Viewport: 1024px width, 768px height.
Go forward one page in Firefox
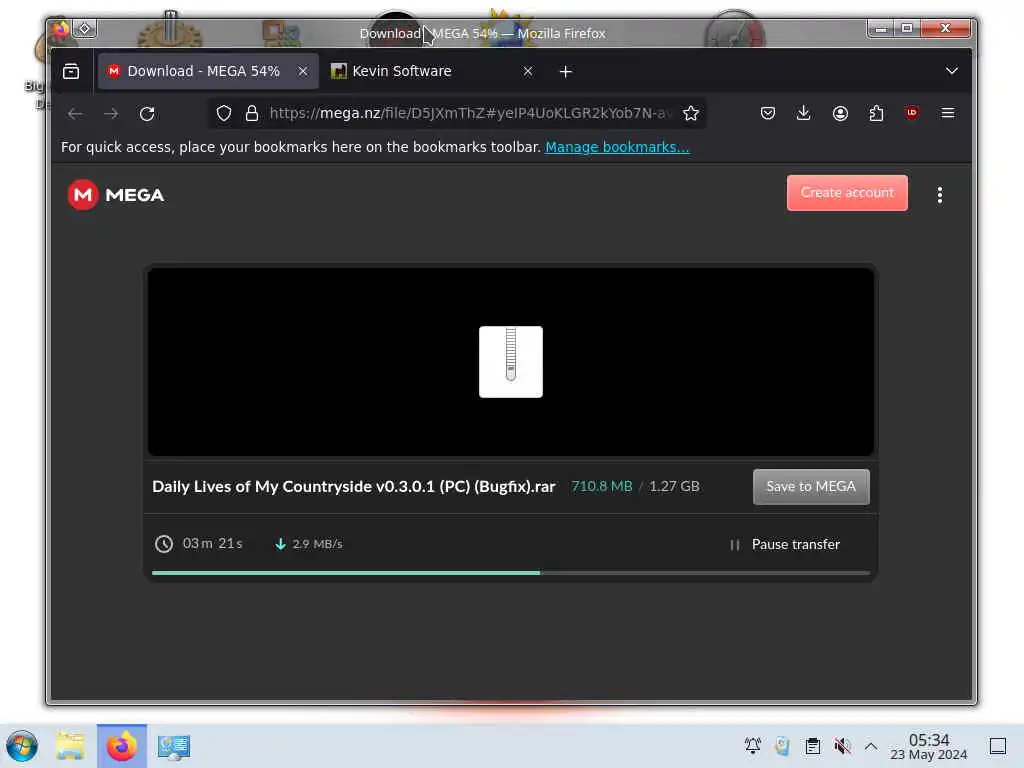pos(111,114)
